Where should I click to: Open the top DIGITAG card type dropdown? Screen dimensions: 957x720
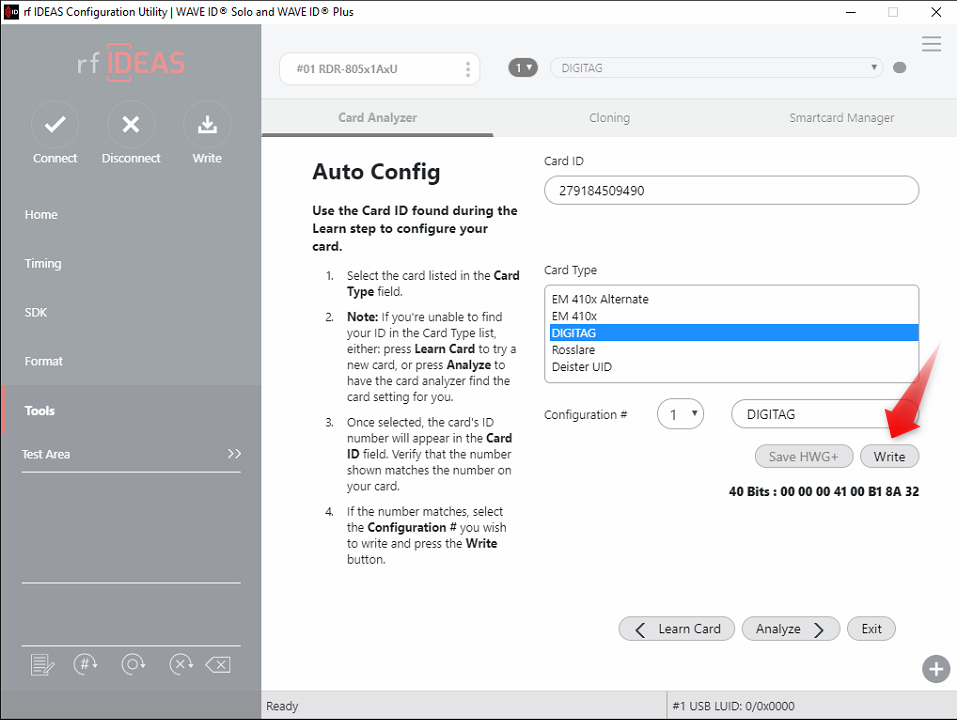point(717,68)
